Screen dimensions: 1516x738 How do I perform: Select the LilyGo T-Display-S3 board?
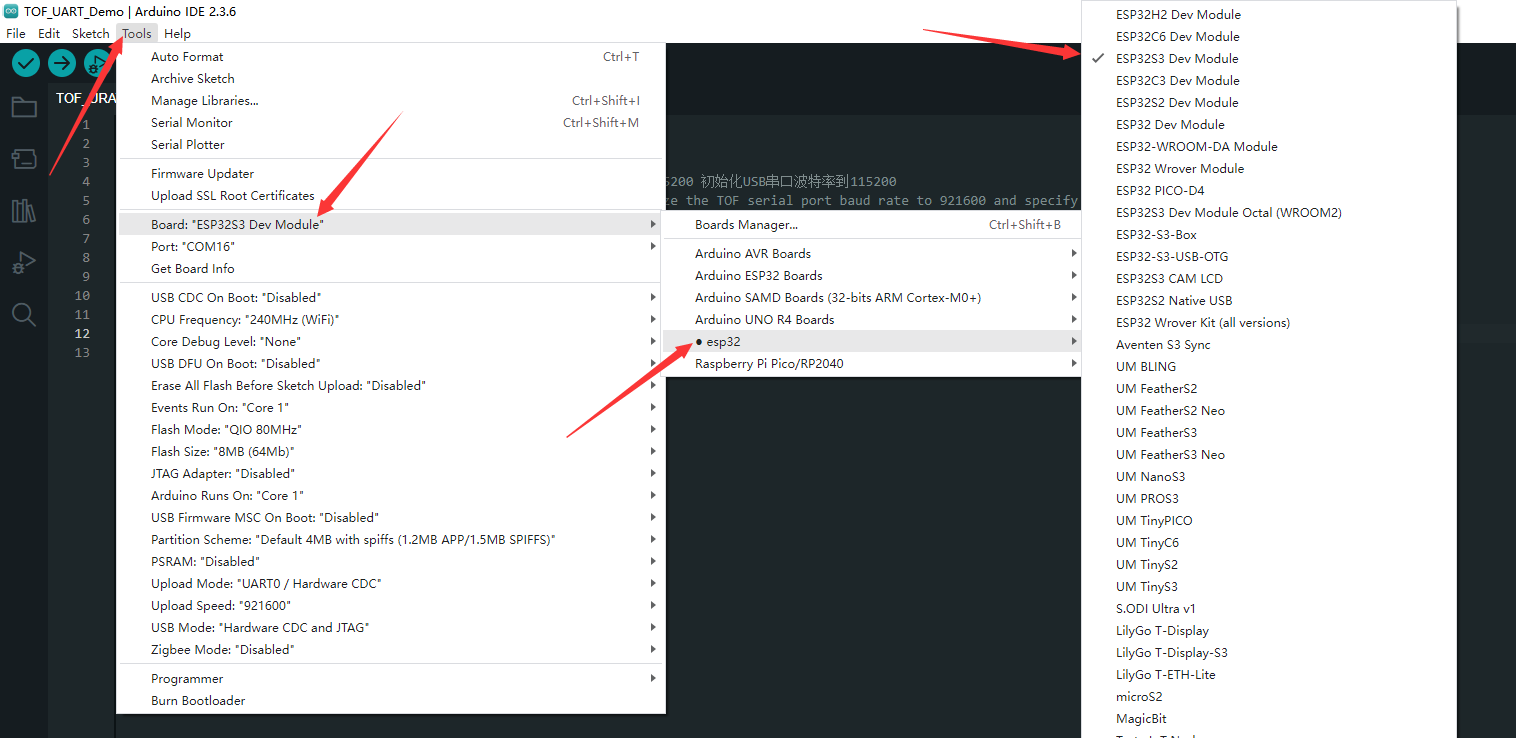pyautogui.click(x=1171, y=653)
